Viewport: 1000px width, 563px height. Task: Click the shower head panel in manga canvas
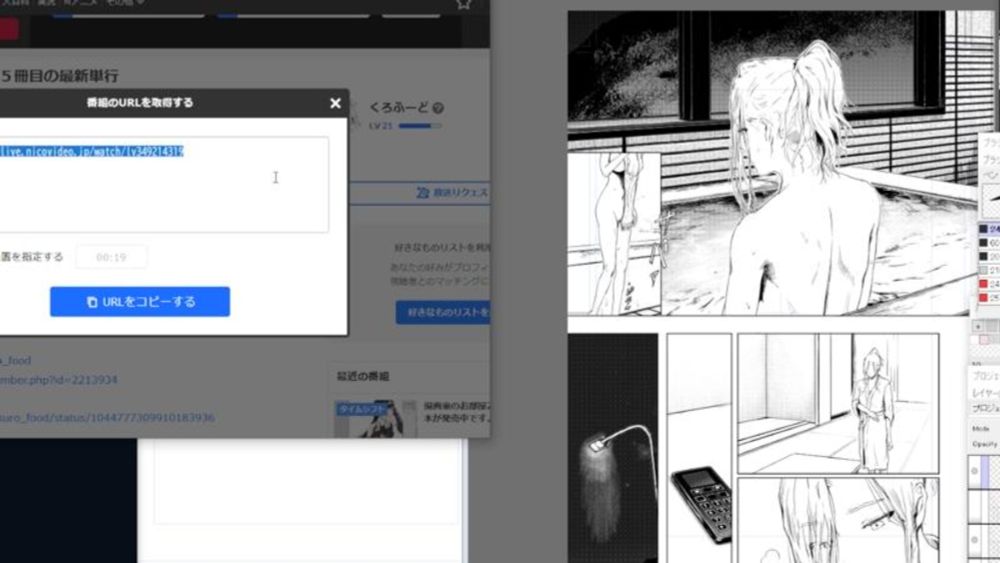[x=613, y=448]
